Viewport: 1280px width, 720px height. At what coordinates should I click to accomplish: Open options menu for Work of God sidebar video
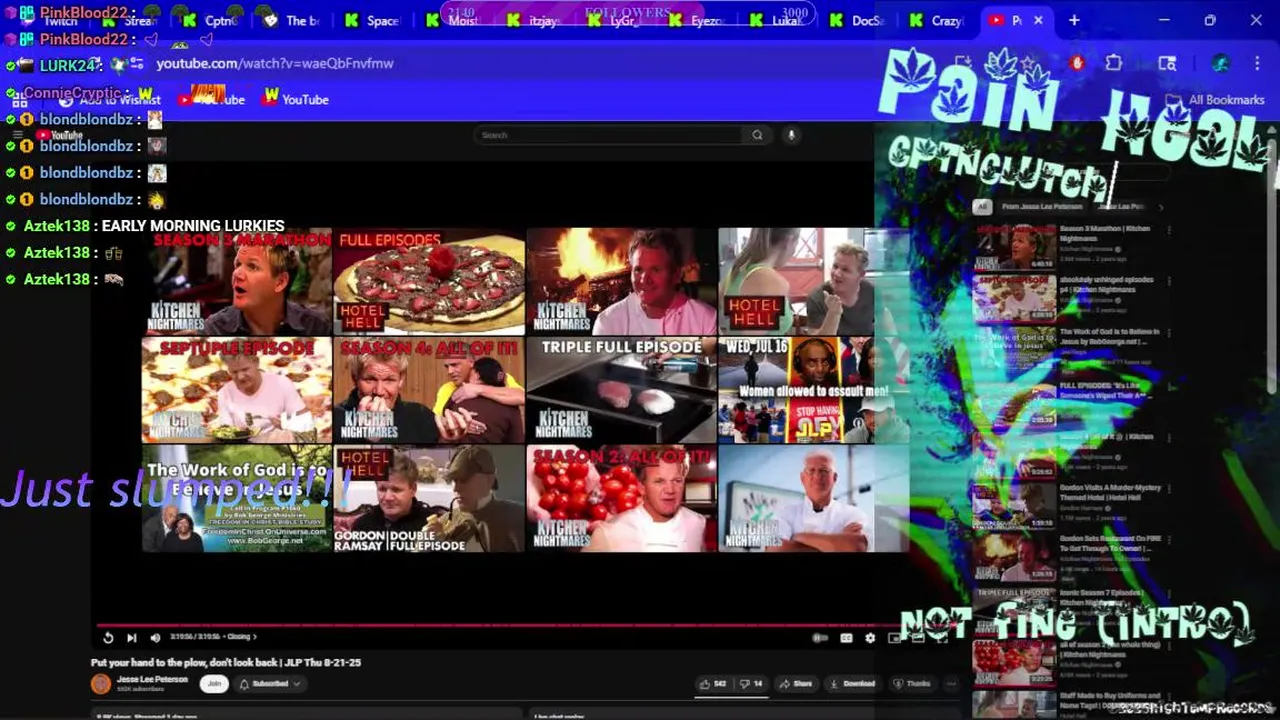tap(1168, 334)
